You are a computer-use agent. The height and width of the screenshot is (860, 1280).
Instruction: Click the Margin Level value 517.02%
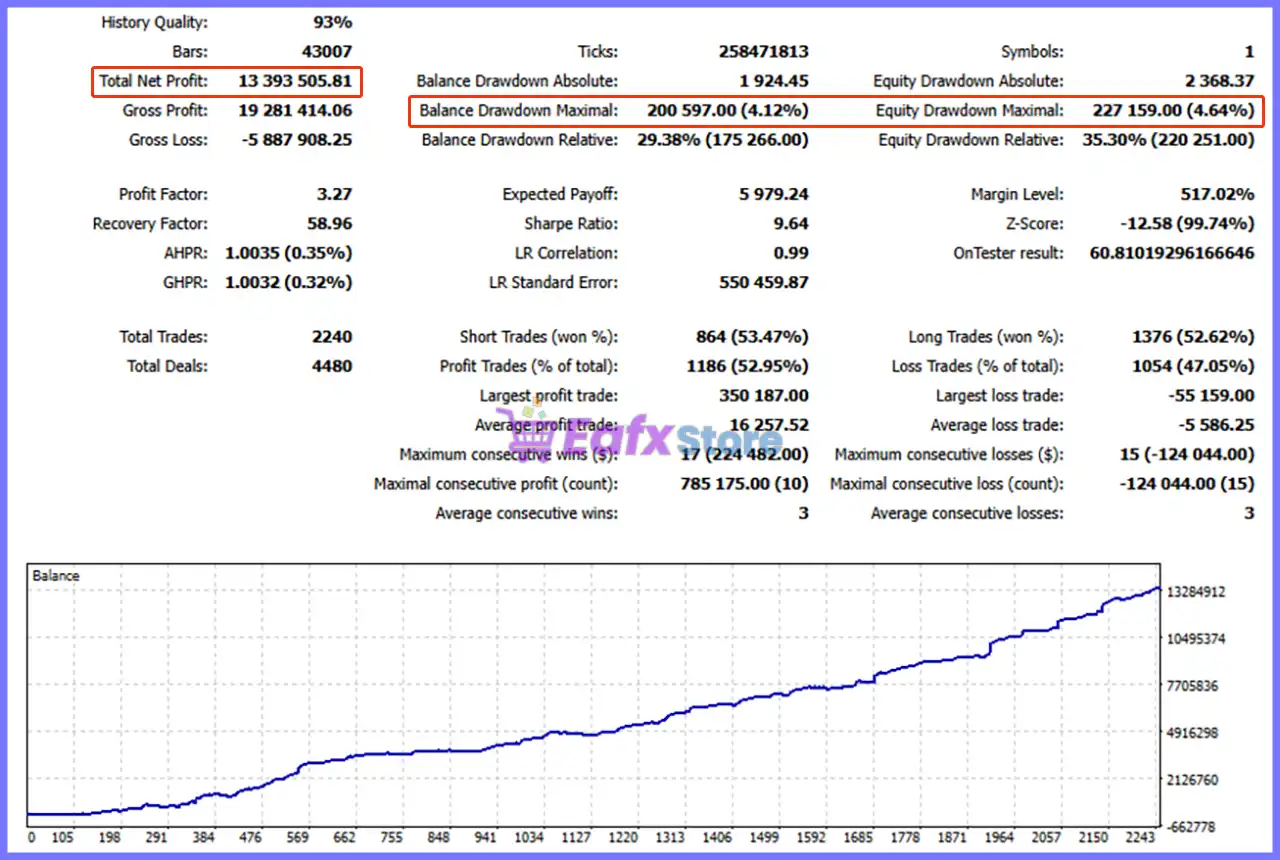(x=1217, y=195)
